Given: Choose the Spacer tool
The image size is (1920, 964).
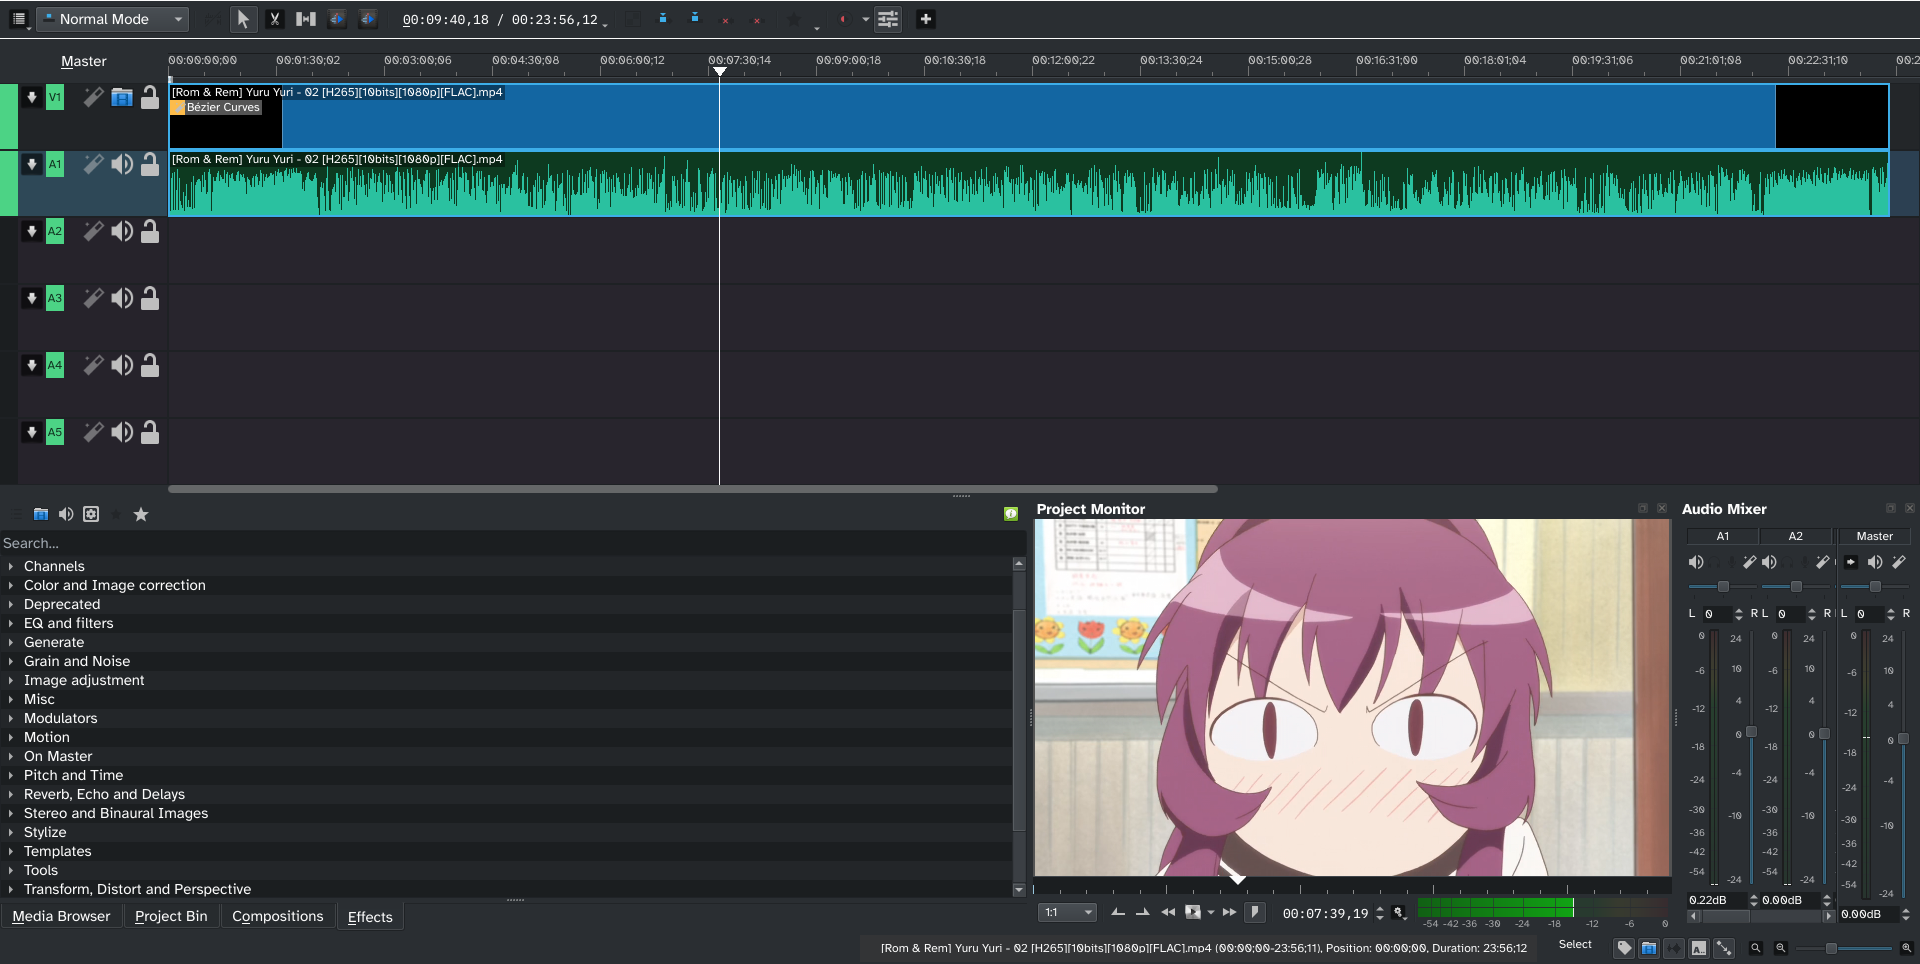Looking at the screenshot, I should (306, 19).
